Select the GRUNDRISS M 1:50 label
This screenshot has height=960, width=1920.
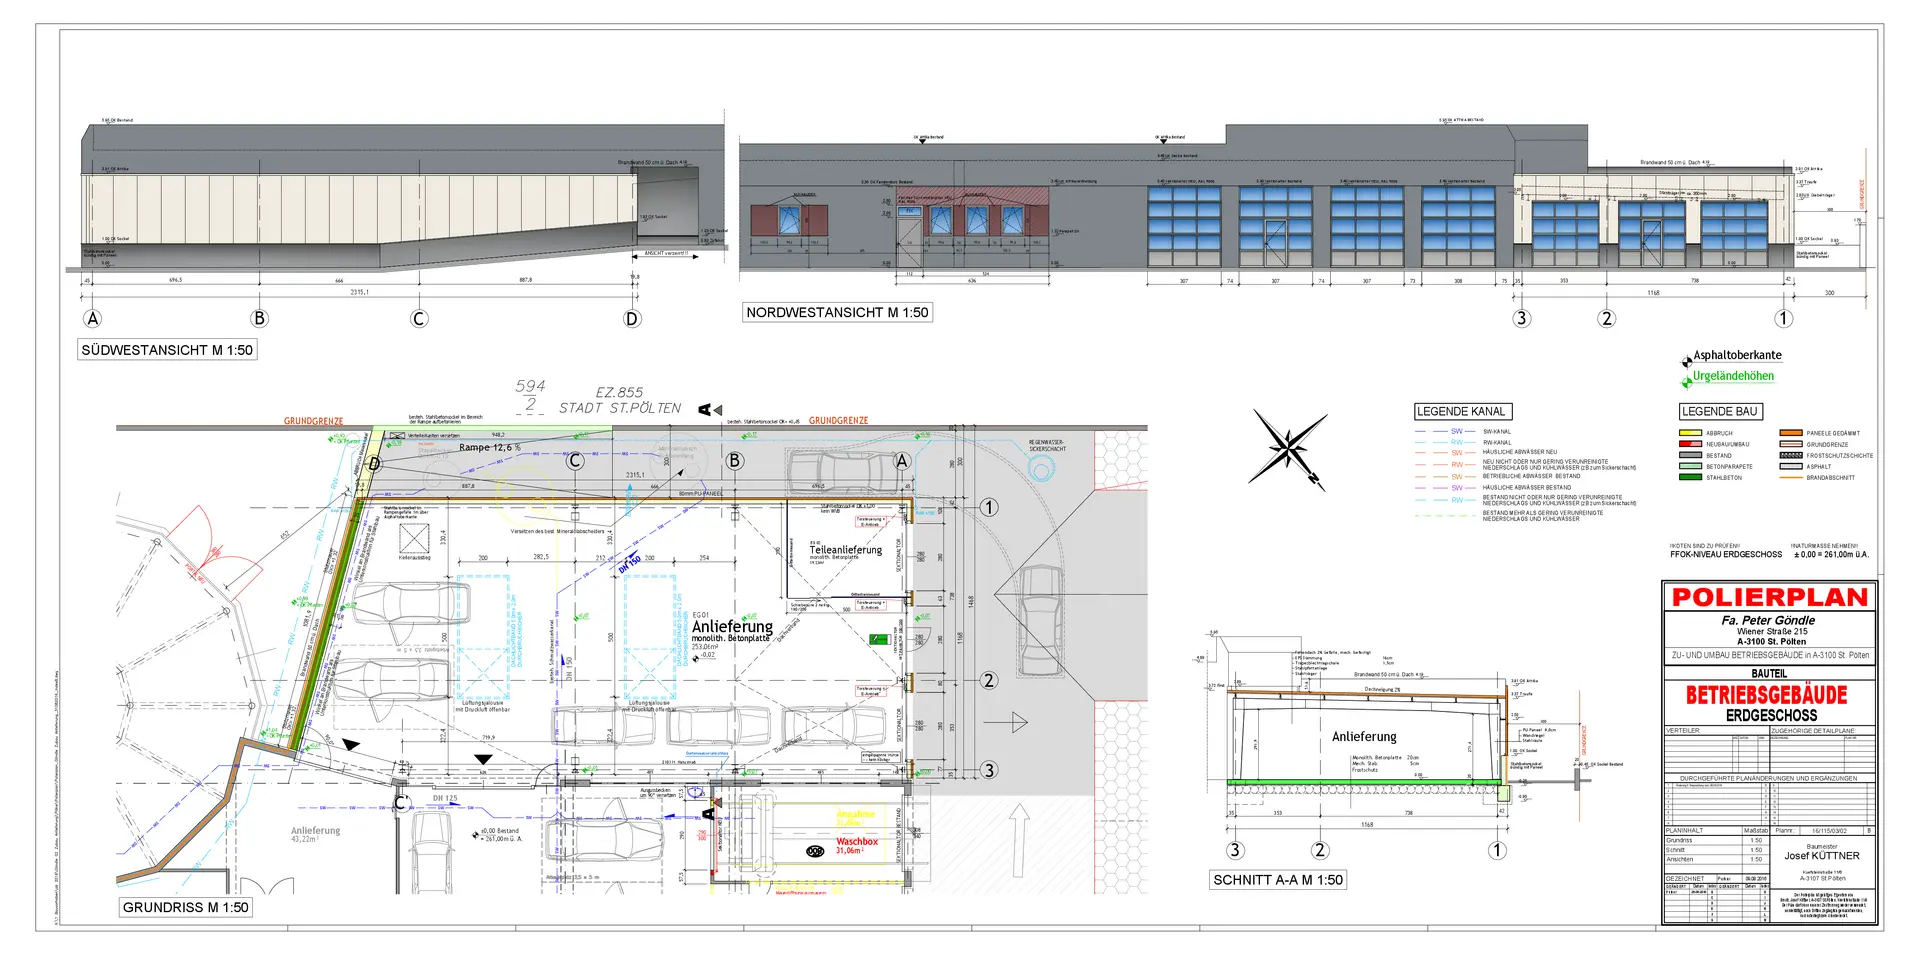pyautogui.click(x=186, y=907)
